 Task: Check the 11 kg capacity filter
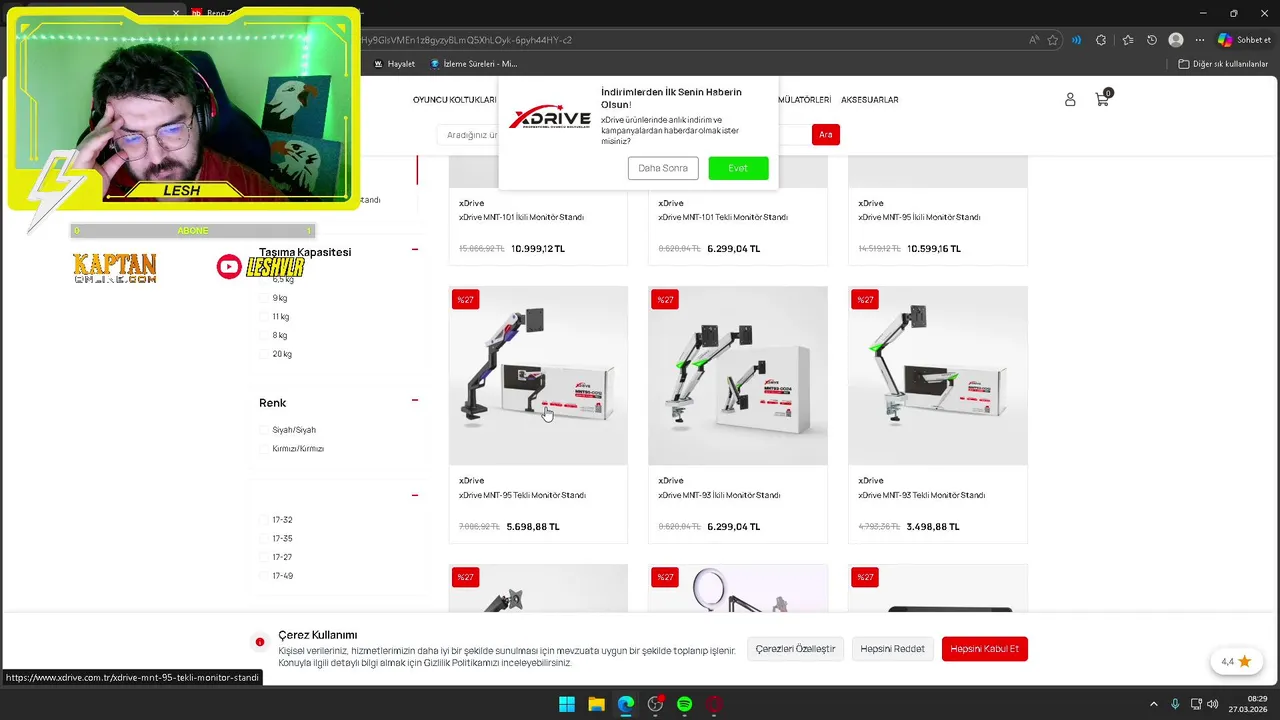[x=265, y=317]
